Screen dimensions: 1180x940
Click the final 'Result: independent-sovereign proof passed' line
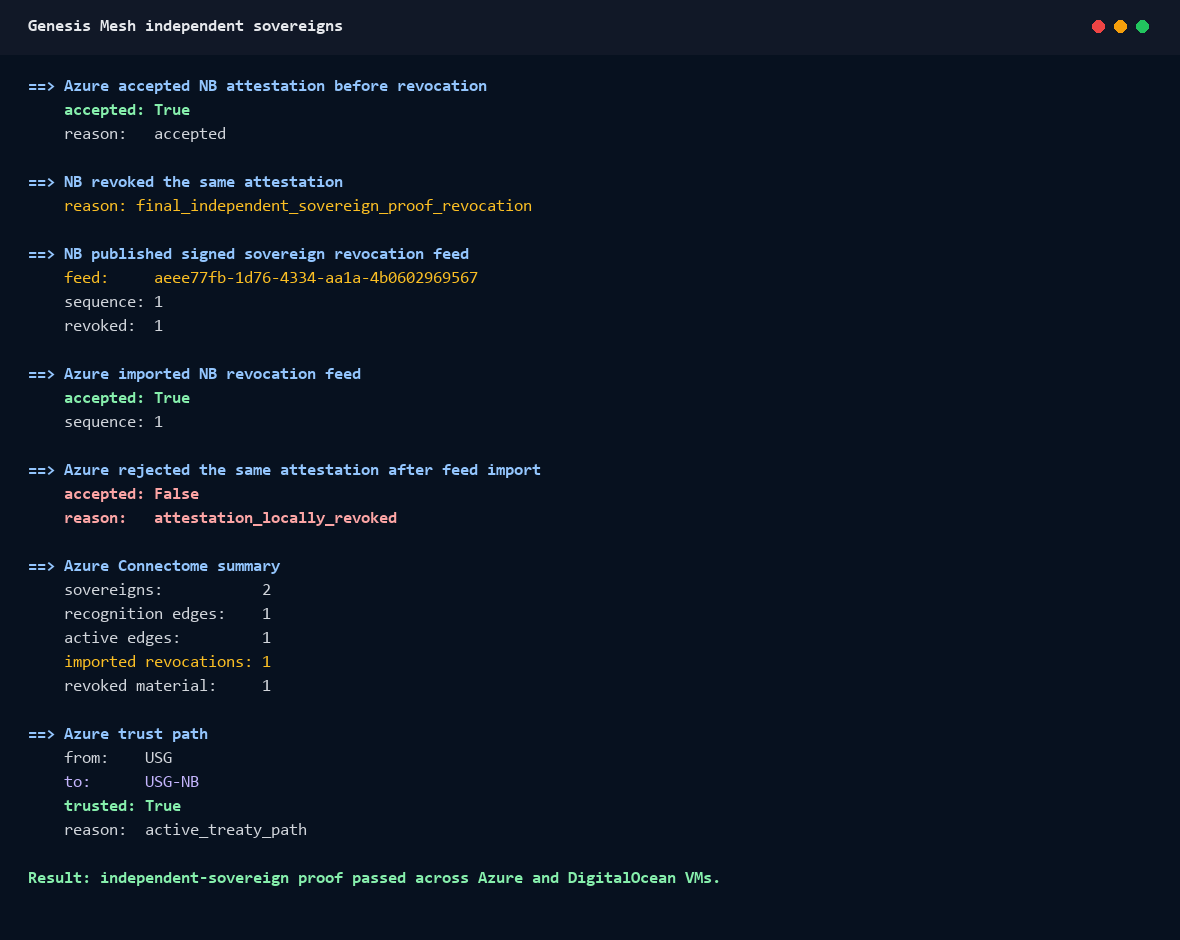(374, 878)
